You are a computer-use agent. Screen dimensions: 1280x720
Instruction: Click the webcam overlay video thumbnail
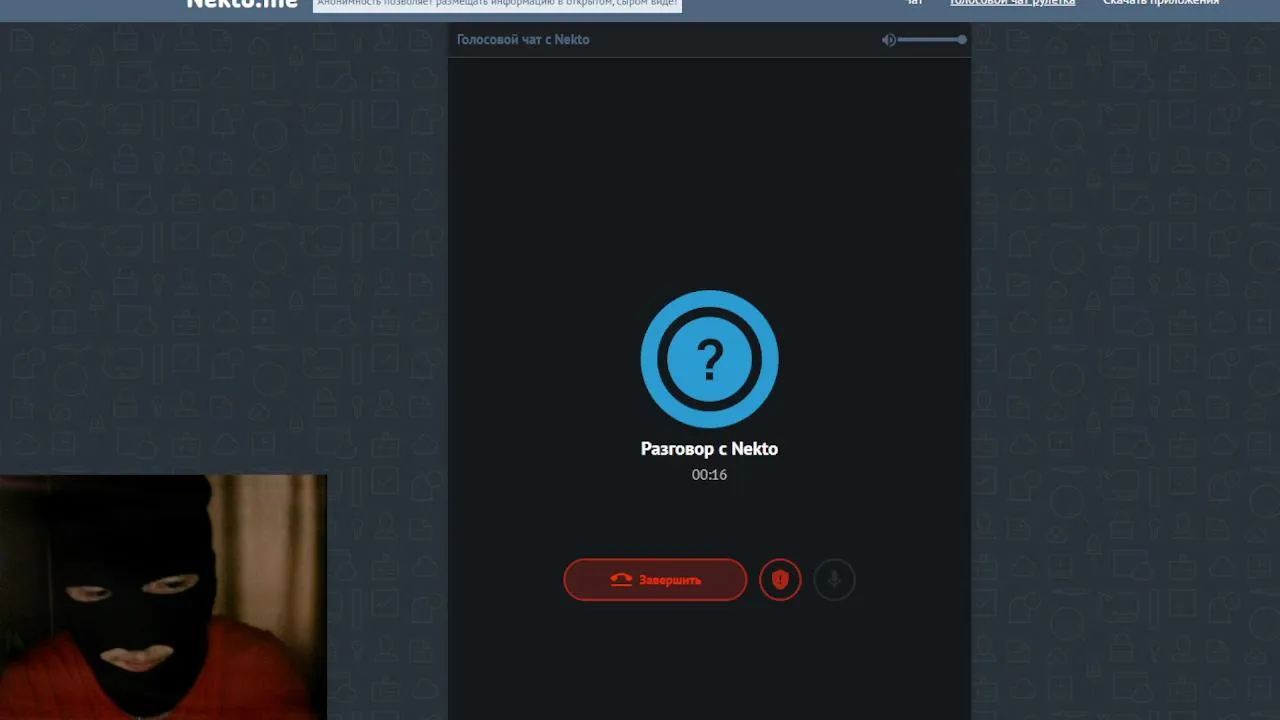coord(163,597)
